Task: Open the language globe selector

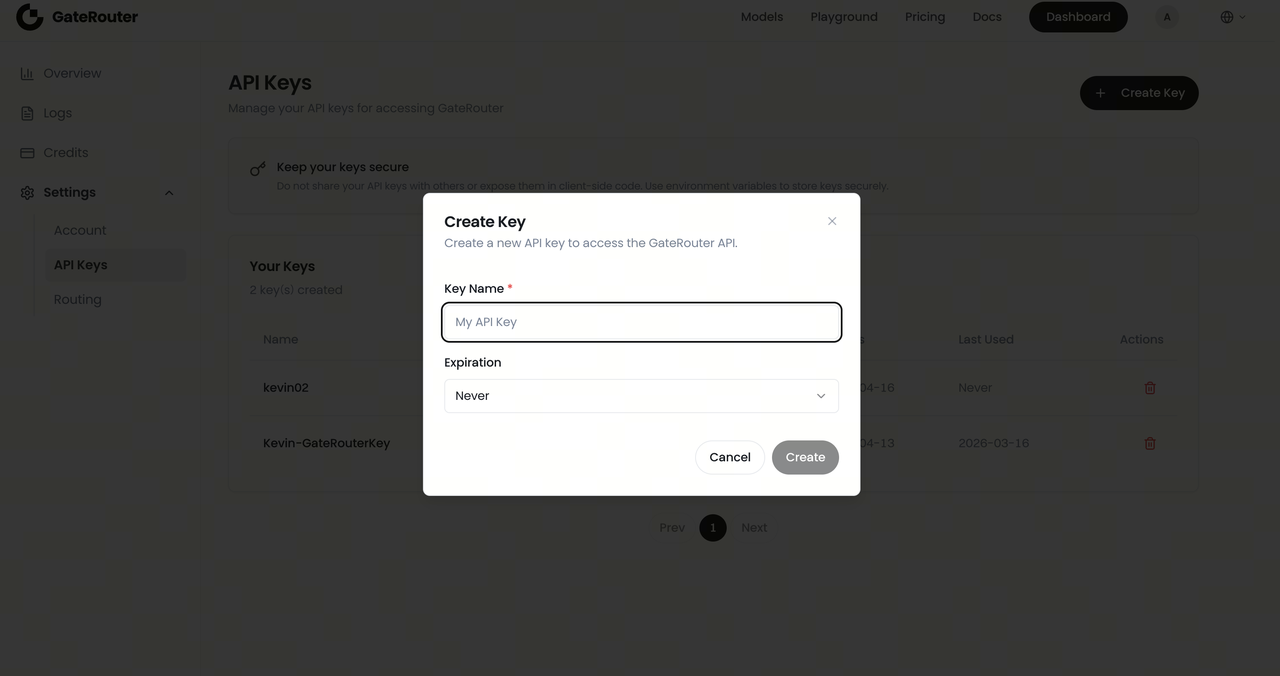Action: tap(1232, 17)
